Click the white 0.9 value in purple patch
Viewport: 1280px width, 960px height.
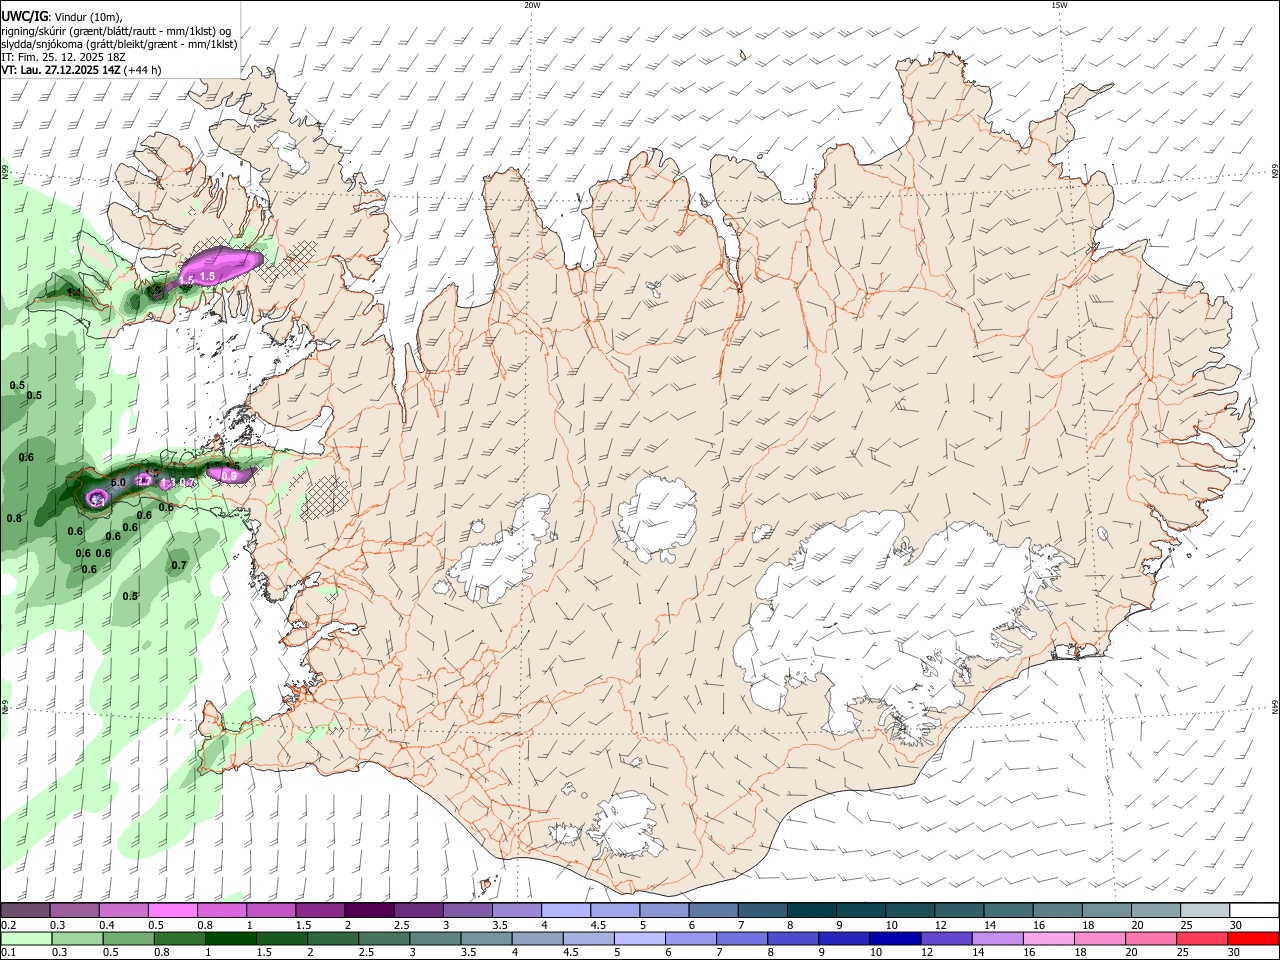229,476
